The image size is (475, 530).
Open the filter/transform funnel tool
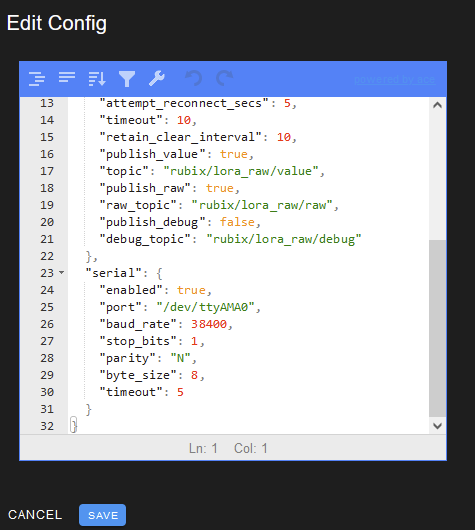click(x=127, y=79)
